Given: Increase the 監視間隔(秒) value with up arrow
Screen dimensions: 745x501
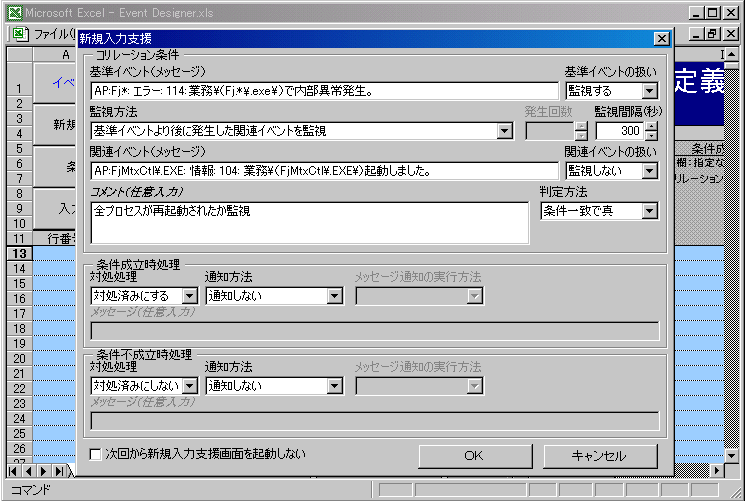Looking at the screenshot, I should coord(652,126).
